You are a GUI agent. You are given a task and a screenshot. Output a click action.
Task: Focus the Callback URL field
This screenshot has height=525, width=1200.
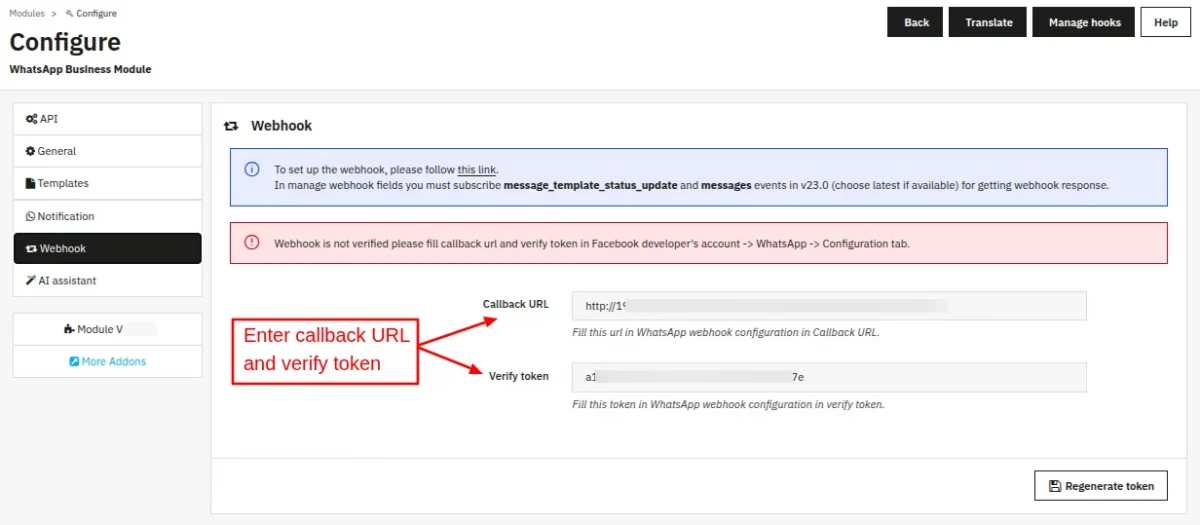829,306
